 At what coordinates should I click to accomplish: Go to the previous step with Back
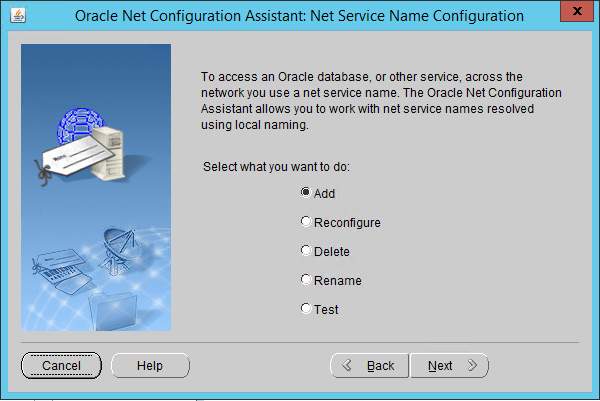[x=370, y=365]
